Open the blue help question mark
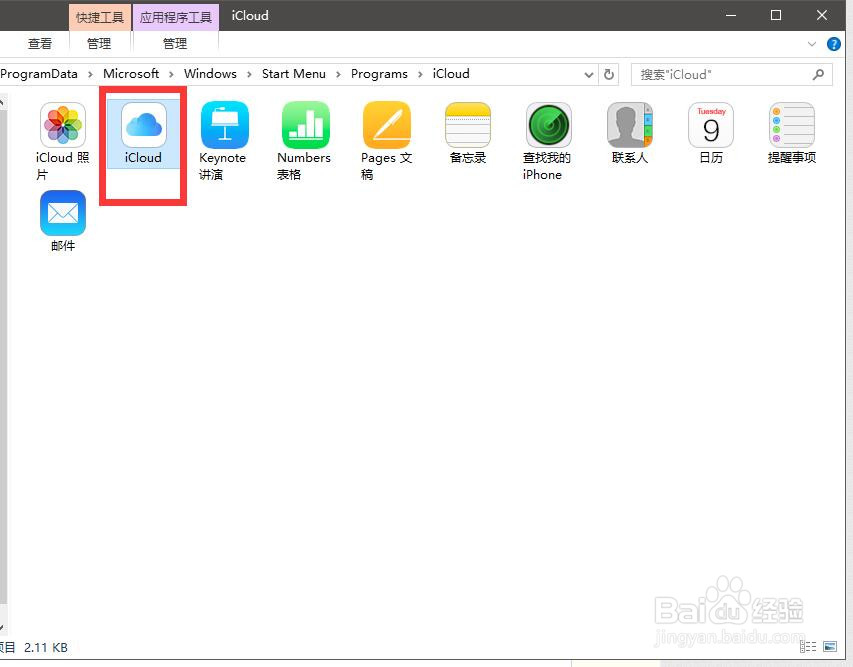Screen dimensions: 853x667 tap(833, 44)
